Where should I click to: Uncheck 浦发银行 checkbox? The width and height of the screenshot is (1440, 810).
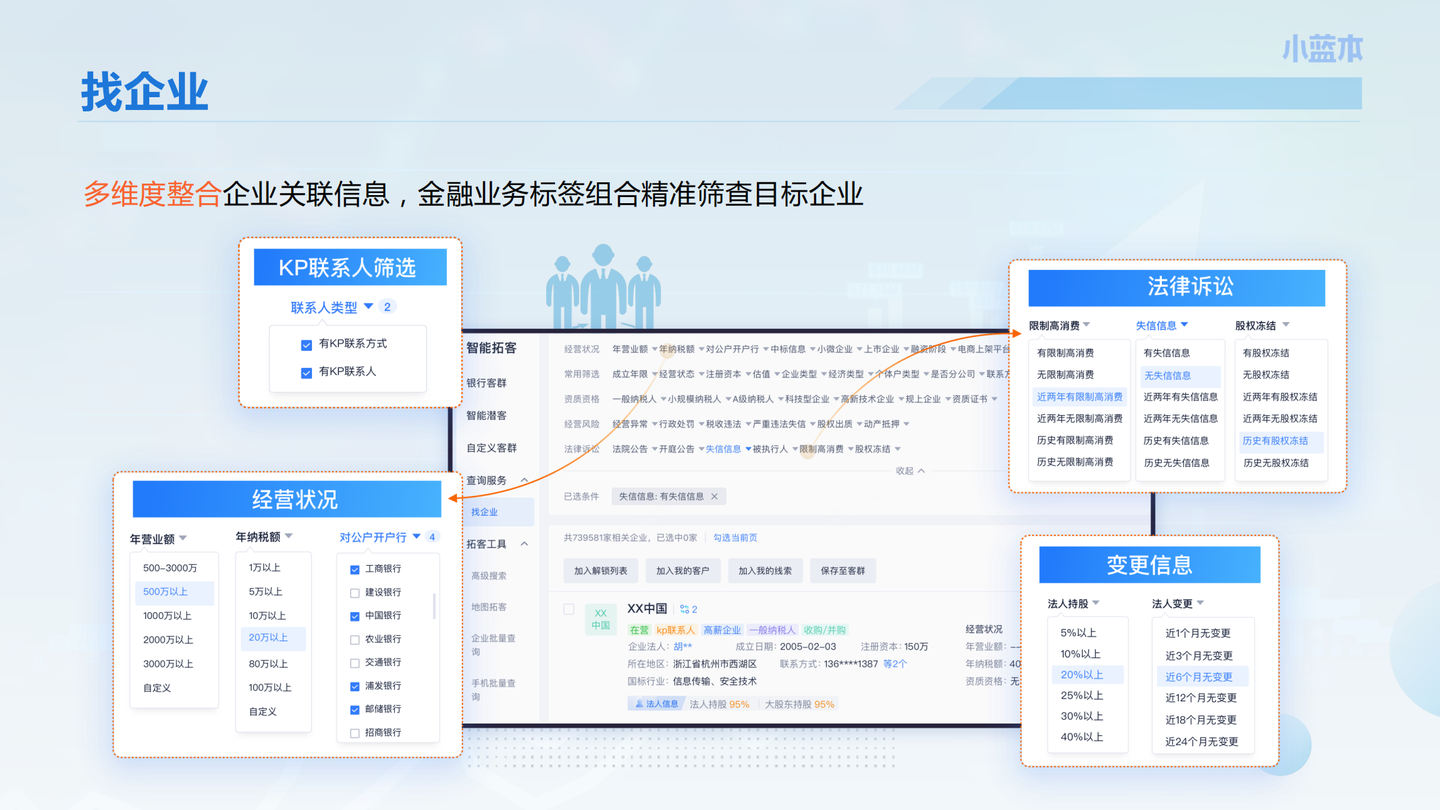point(355,687)
